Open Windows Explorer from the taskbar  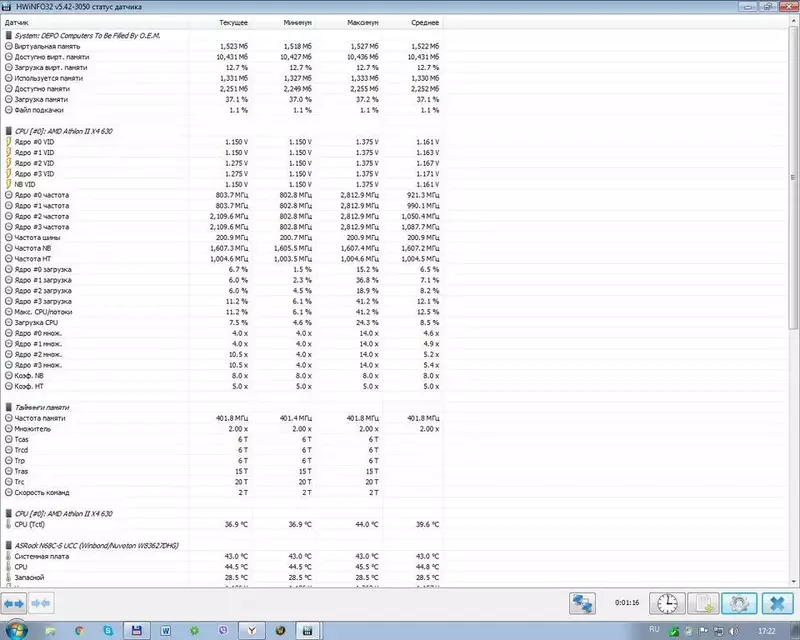[x=50, y=631]
